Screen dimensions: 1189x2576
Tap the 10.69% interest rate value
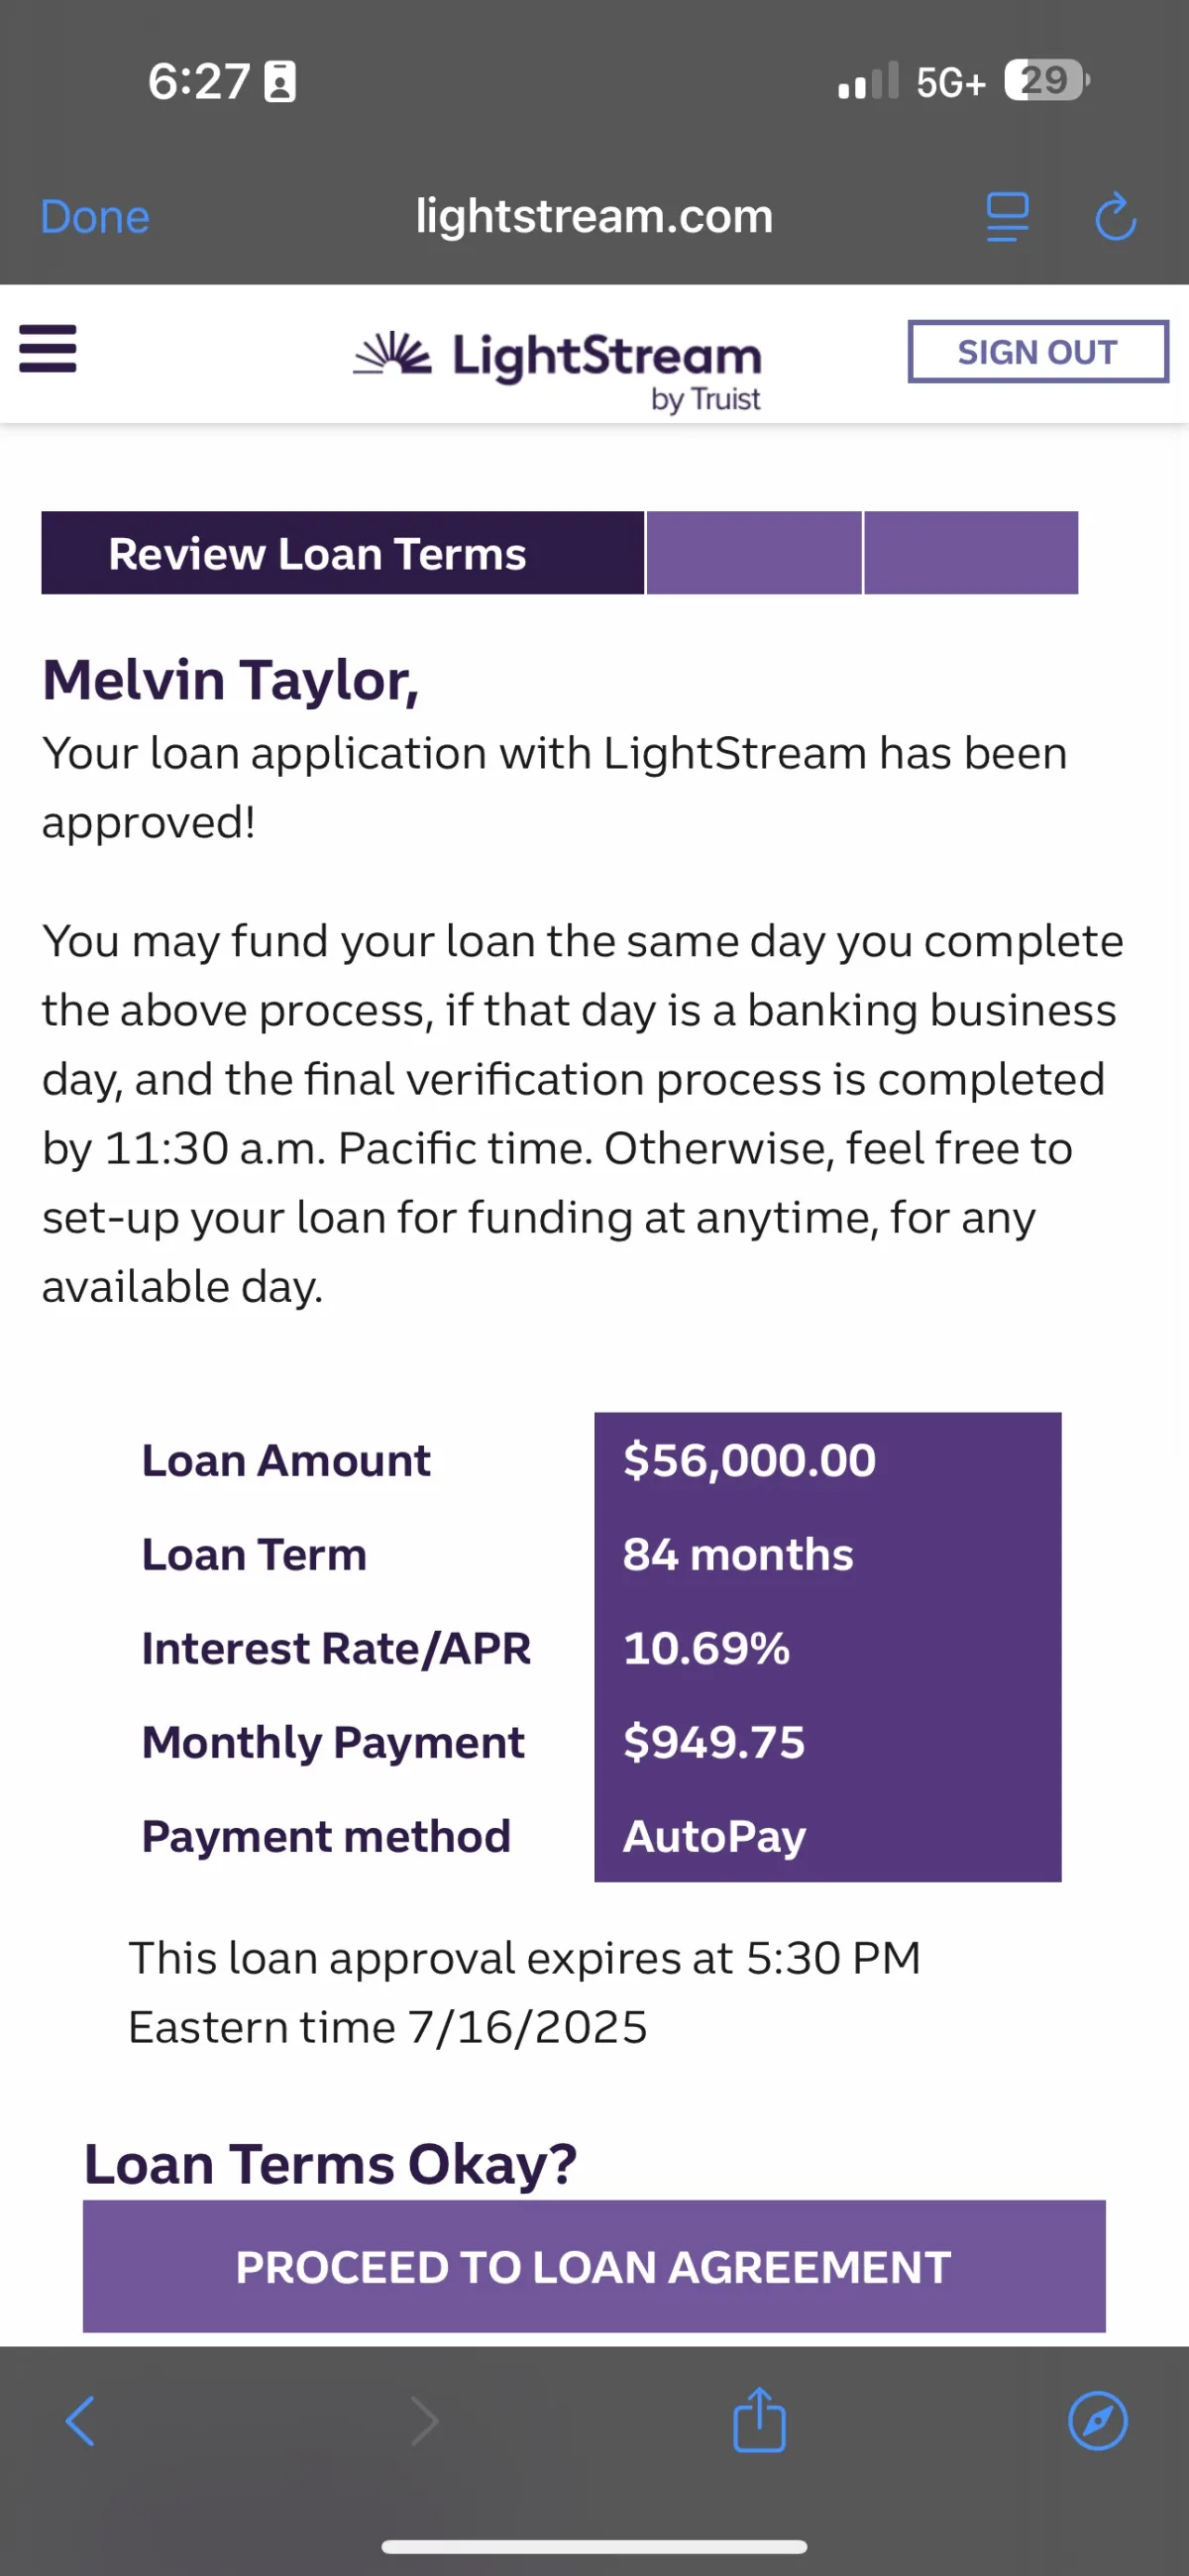tap(706, 1648)
